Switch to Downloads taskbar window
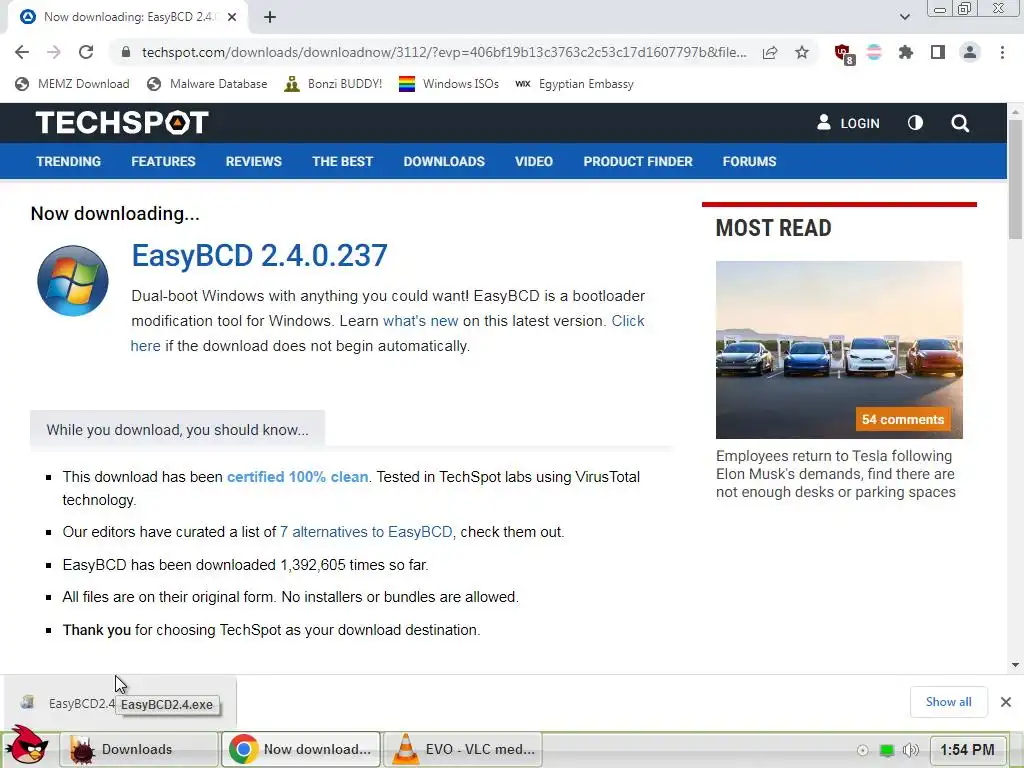The width and height of the screenshot is (1024, 768). [139, 749]
